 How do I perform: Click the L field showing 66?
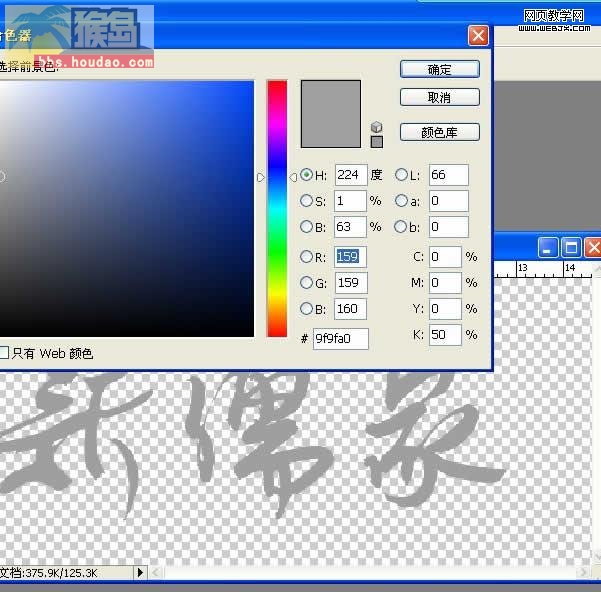[448, 175]
